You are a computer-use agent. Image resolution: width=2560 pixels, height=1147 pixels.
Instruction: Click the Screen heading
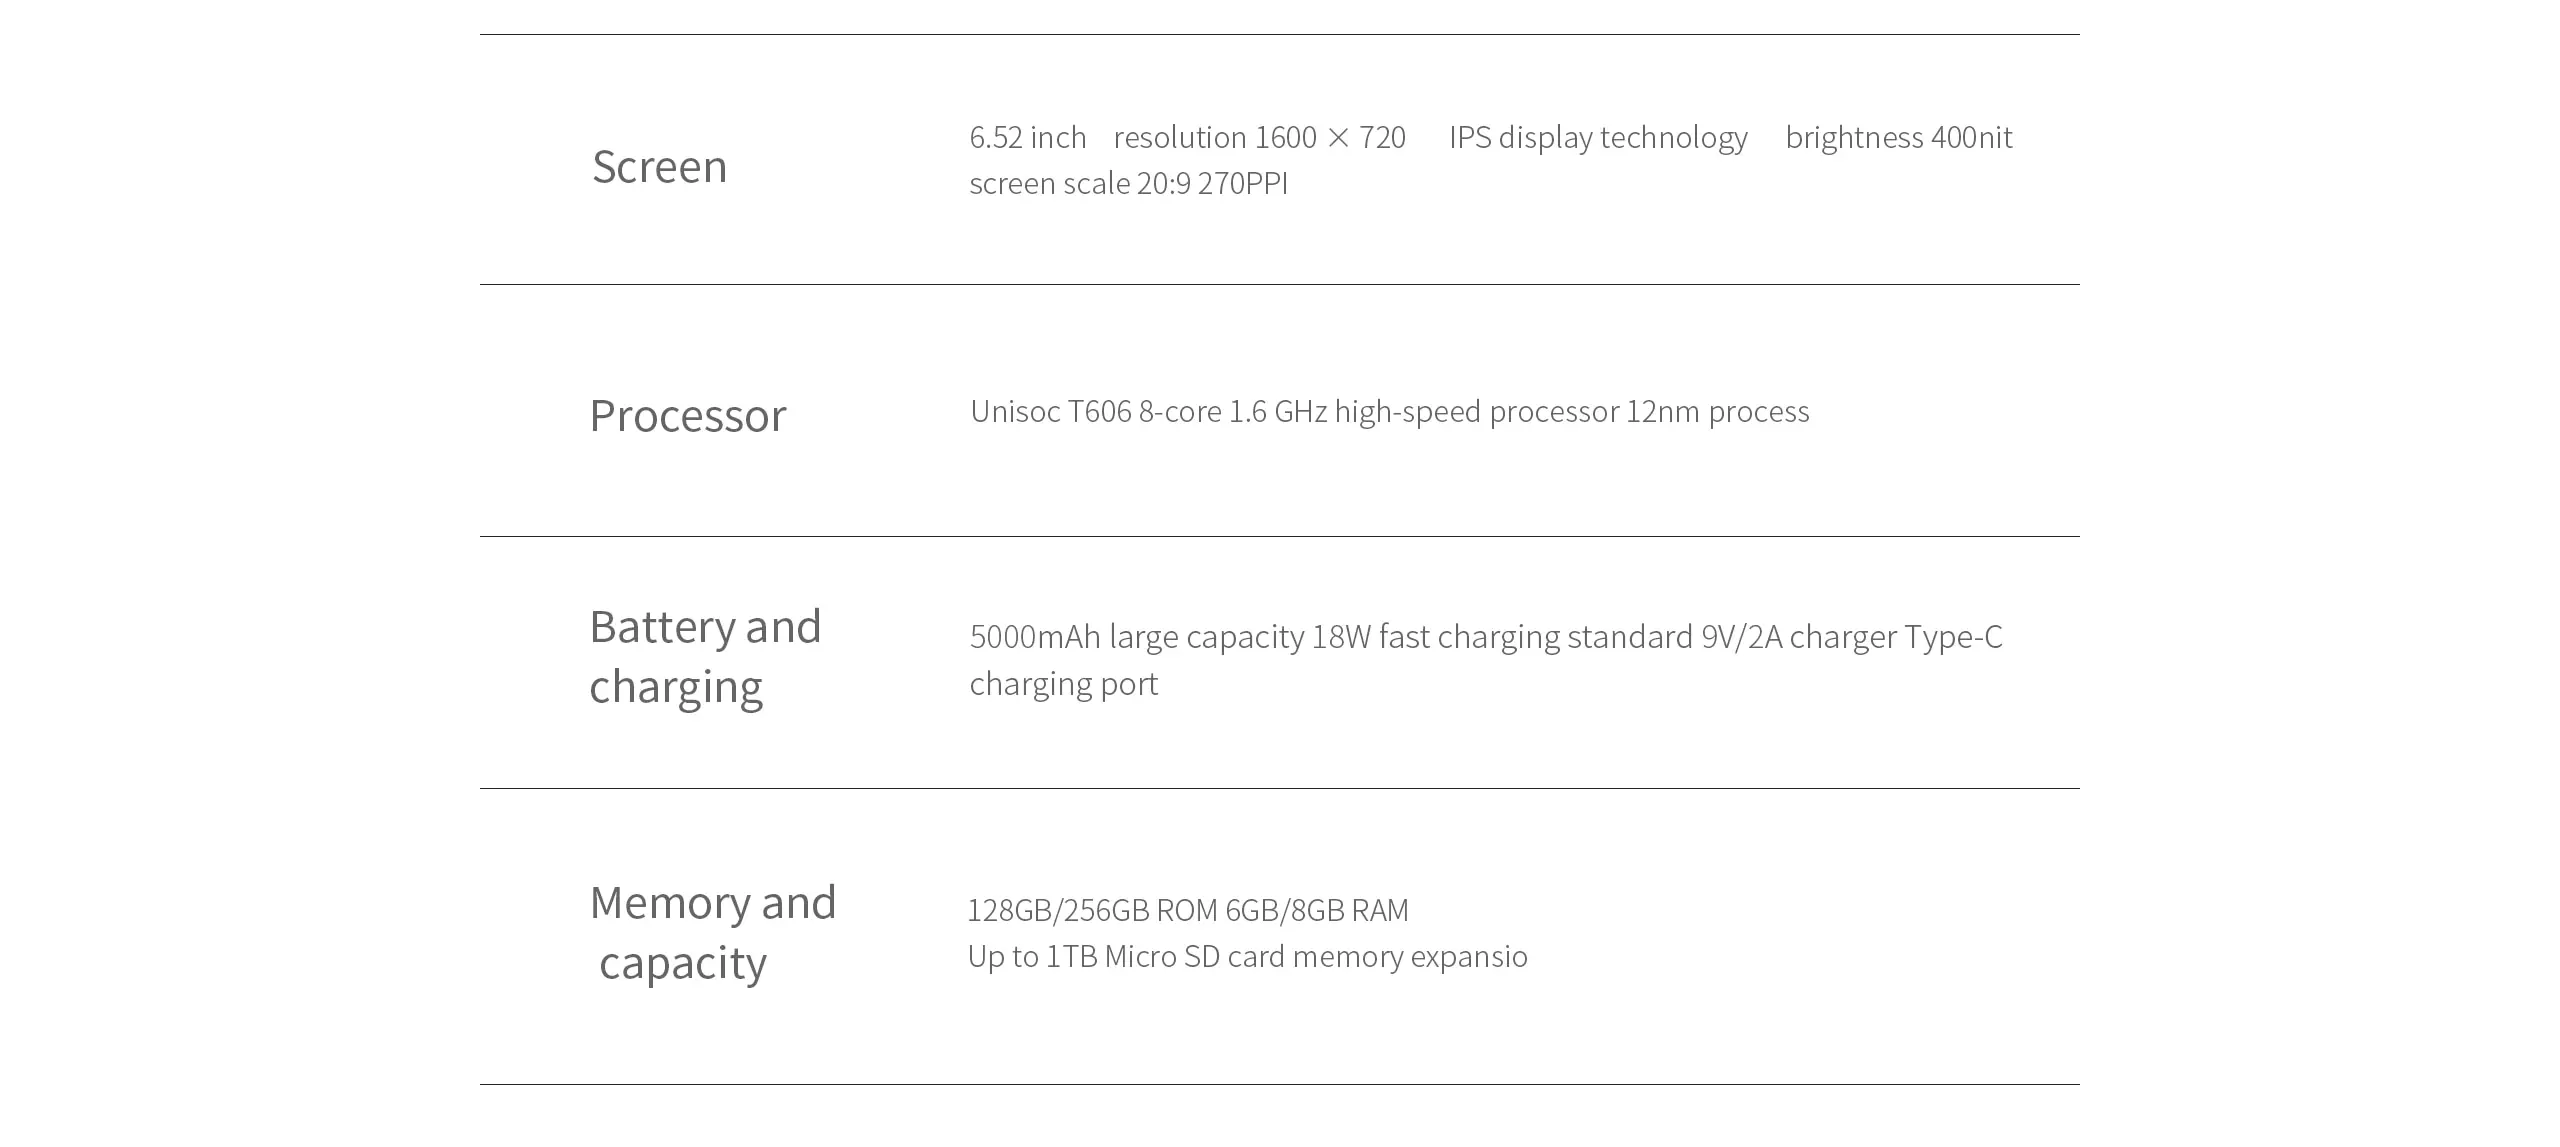[x=659, y=166]
